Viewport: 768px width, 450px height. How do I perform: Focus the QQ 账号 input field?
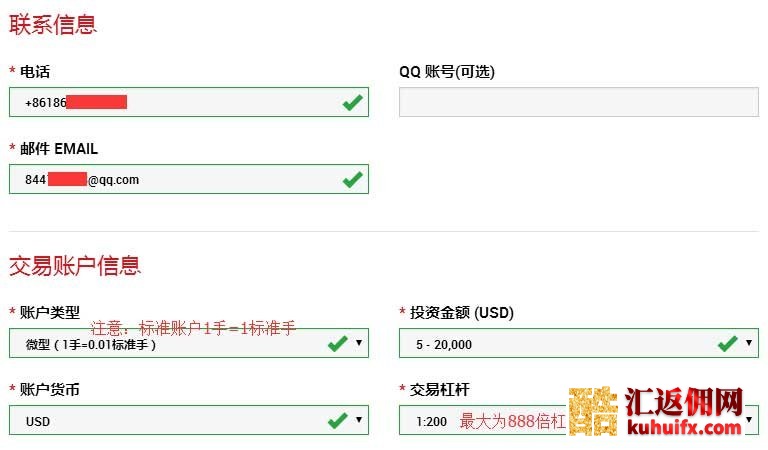[578, 102]
